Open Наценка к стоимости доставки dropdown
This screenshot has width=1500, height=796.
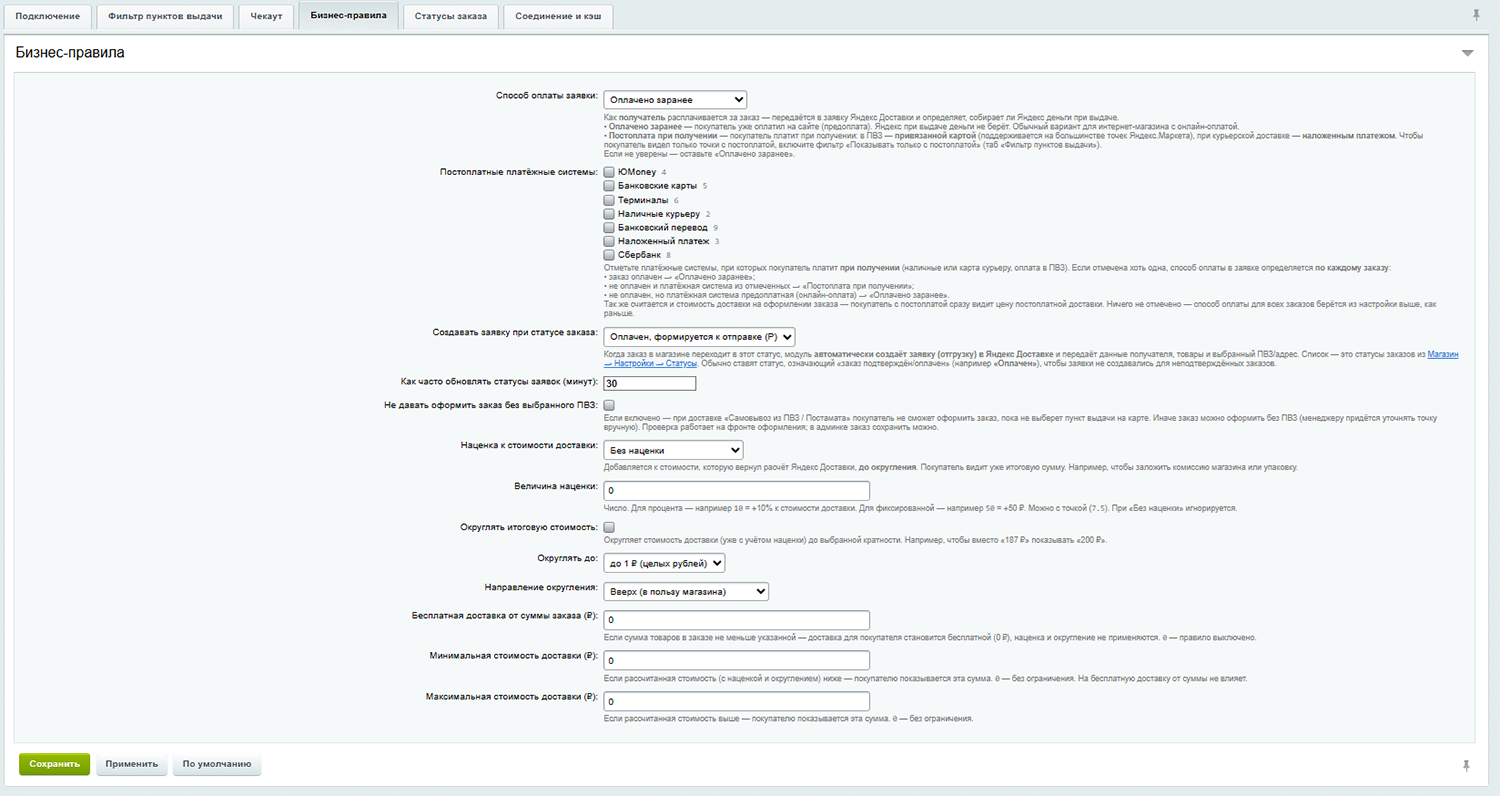pos(673,450)
